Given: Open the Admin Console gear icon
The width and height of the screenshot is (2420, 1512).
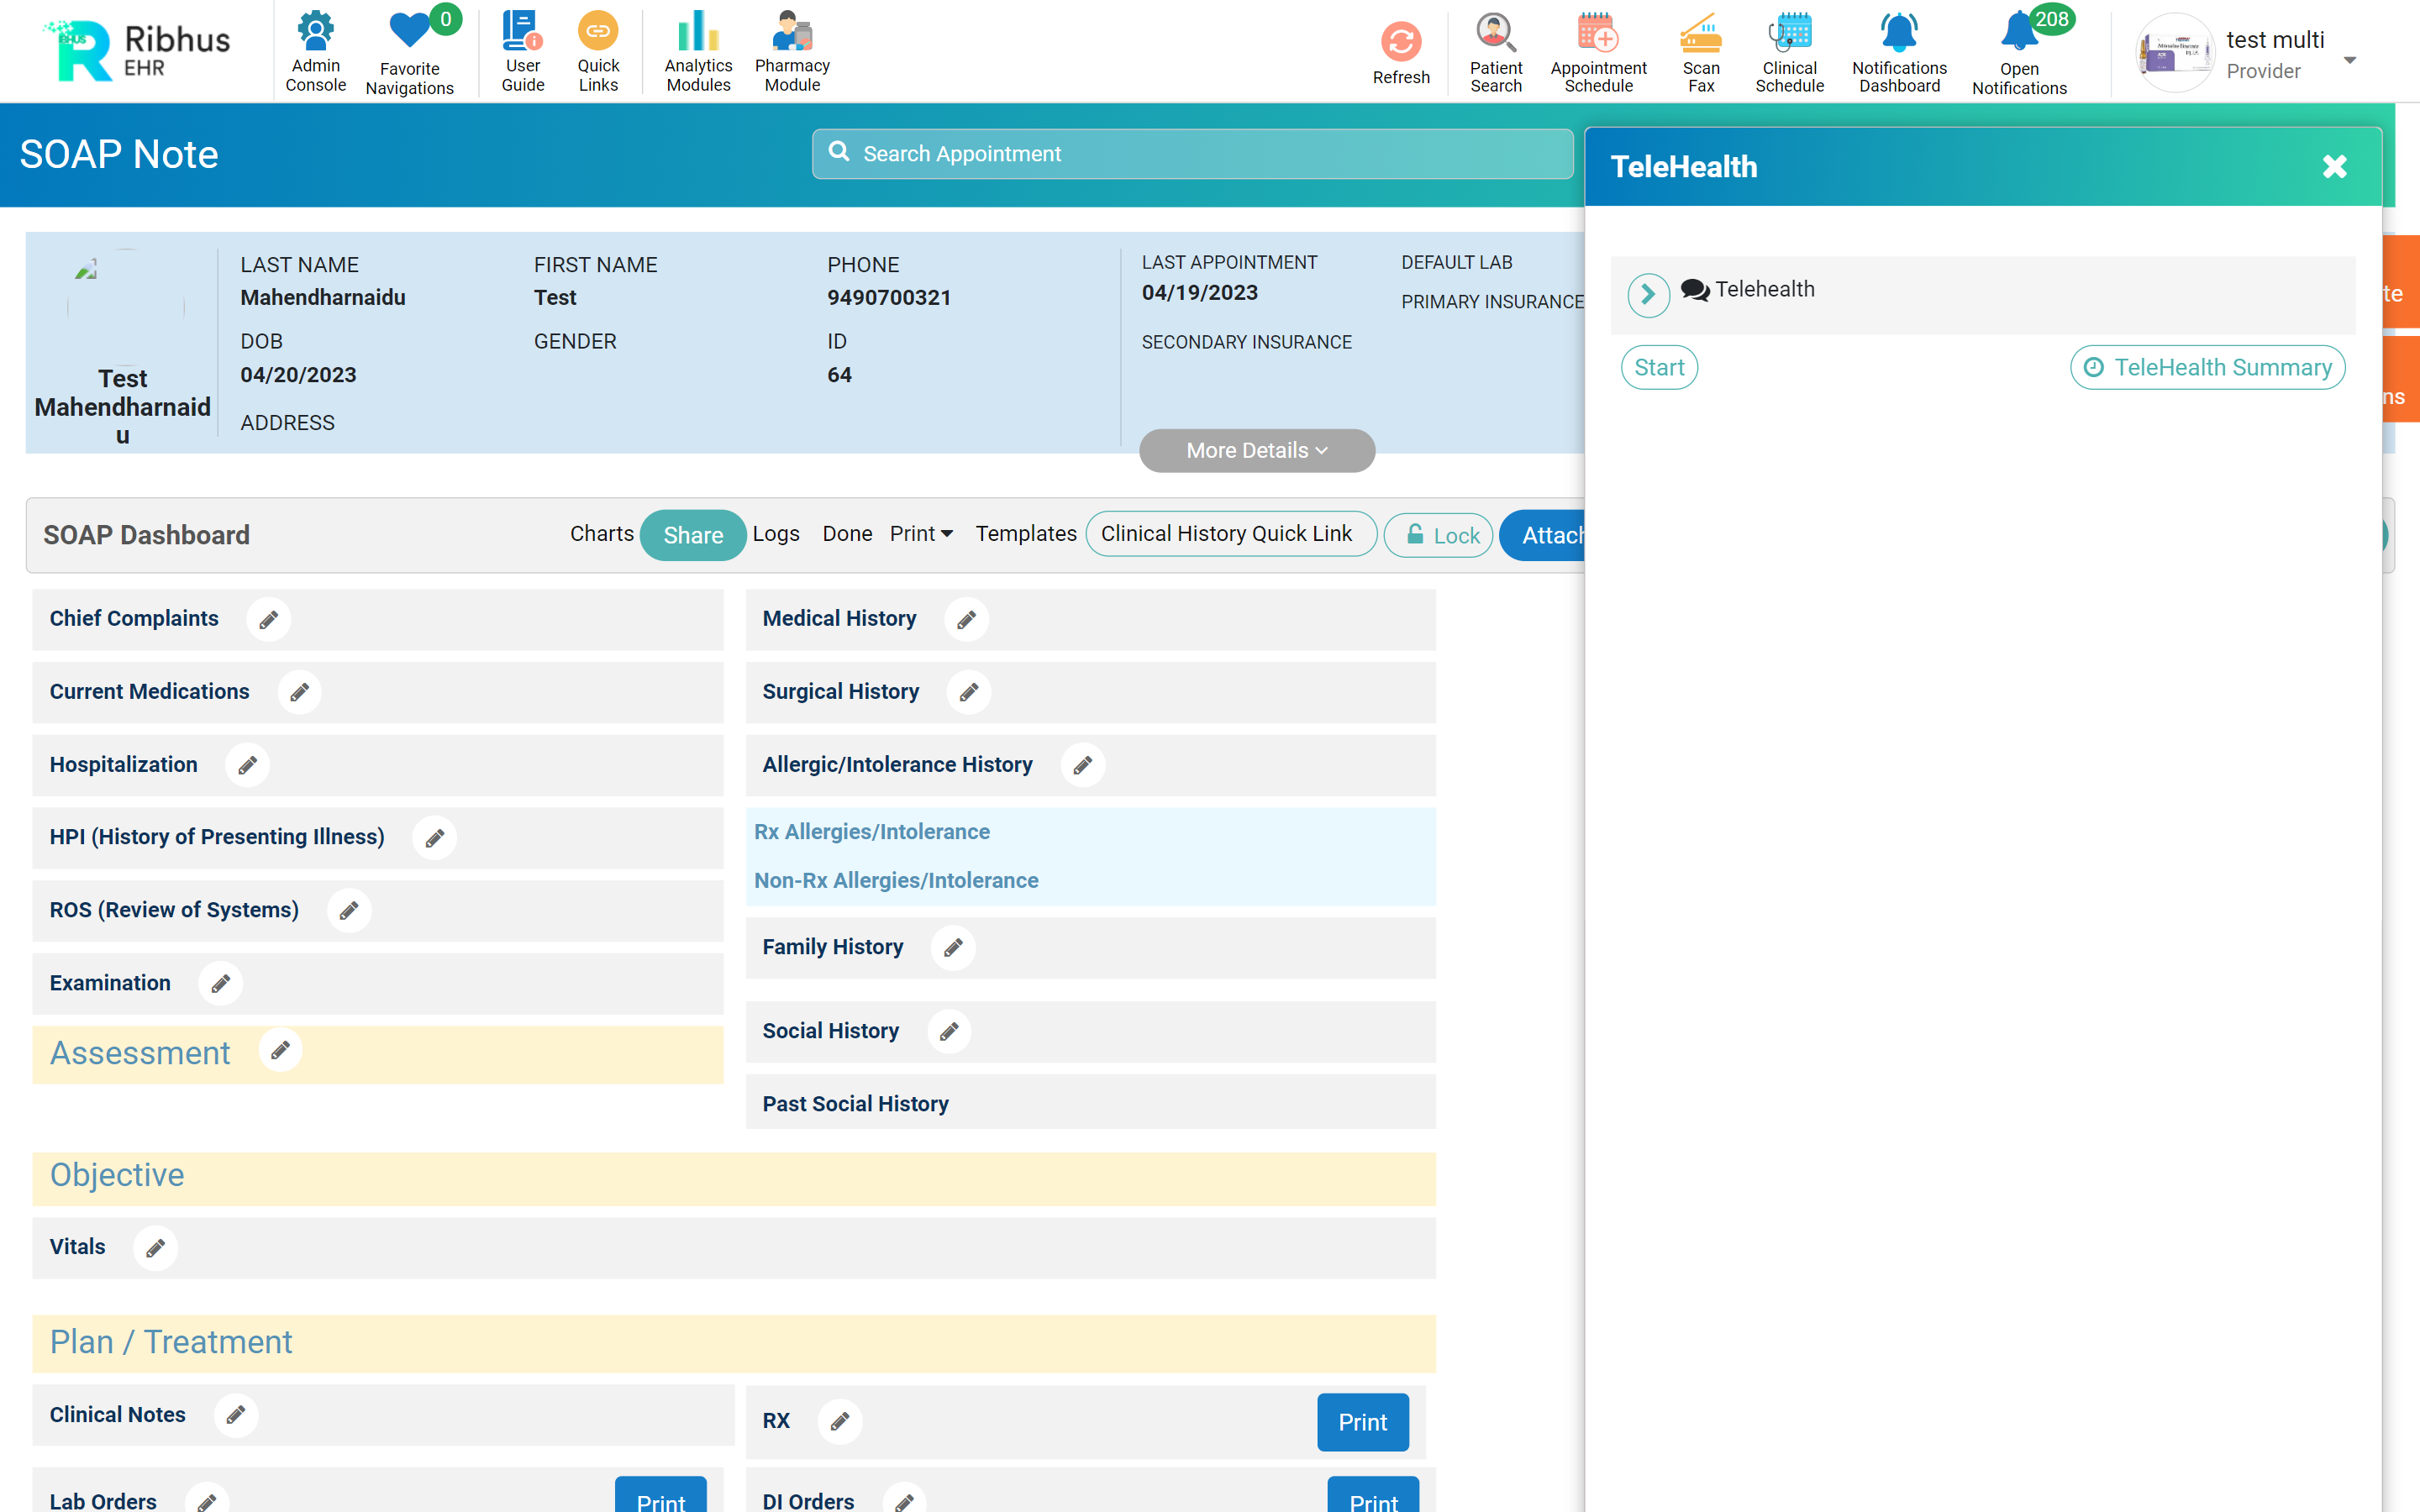Looking at the screenshot, I should pos(315,32).
